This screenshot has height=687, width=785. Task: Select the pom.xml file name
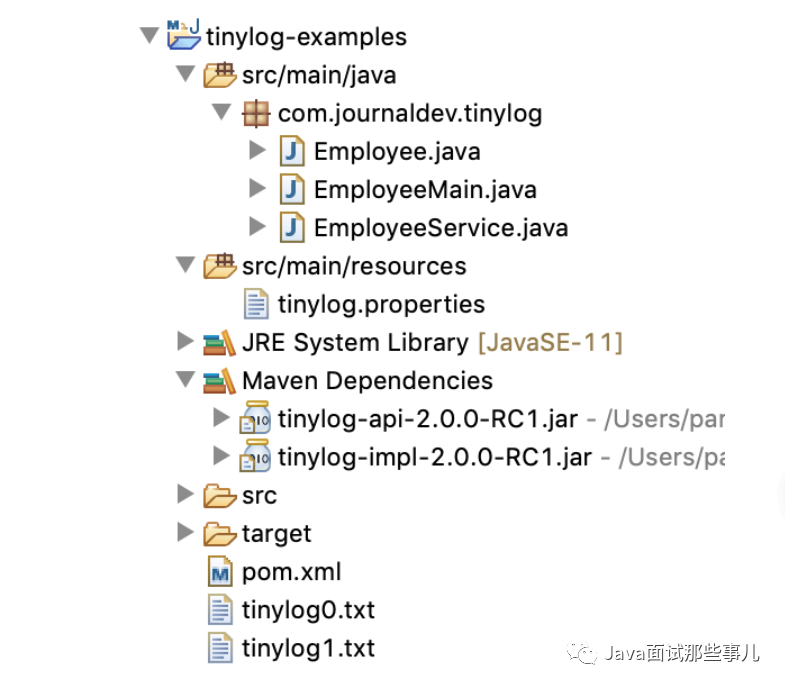pyautogui.click(x=291, y=572)
